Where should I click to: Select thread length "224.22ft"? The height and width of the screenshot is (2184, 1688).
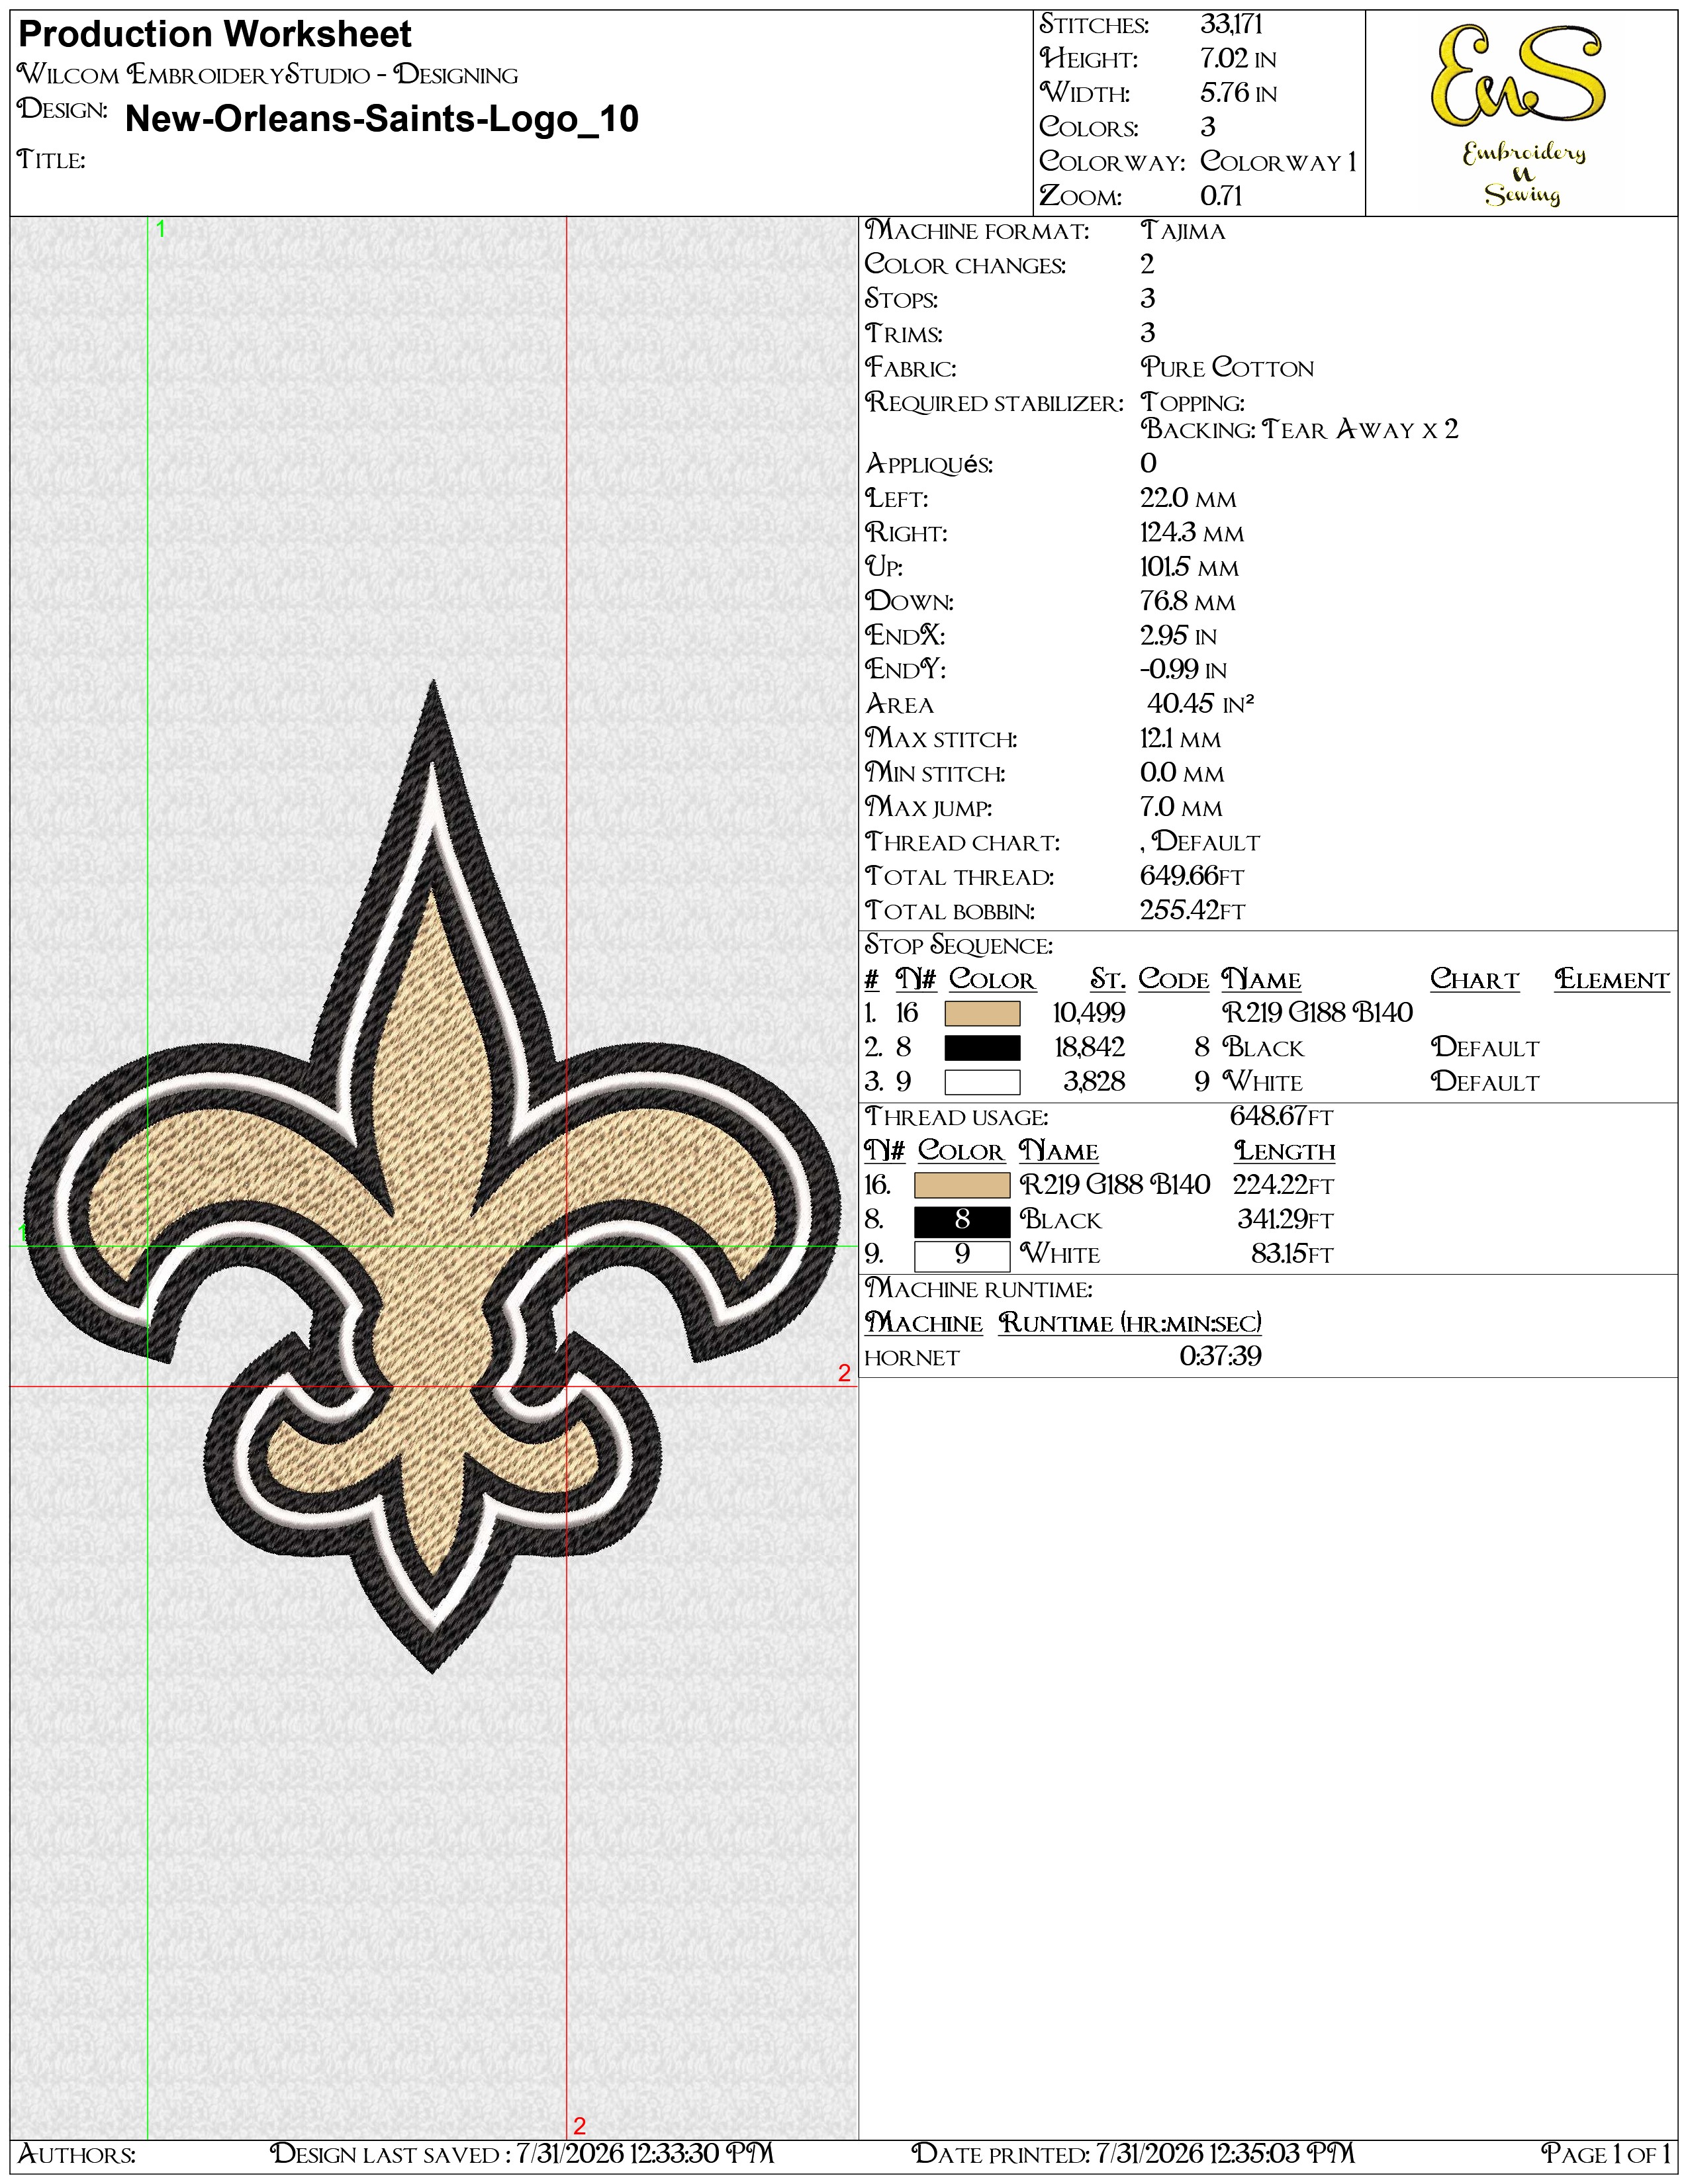click(1283, 1185)
